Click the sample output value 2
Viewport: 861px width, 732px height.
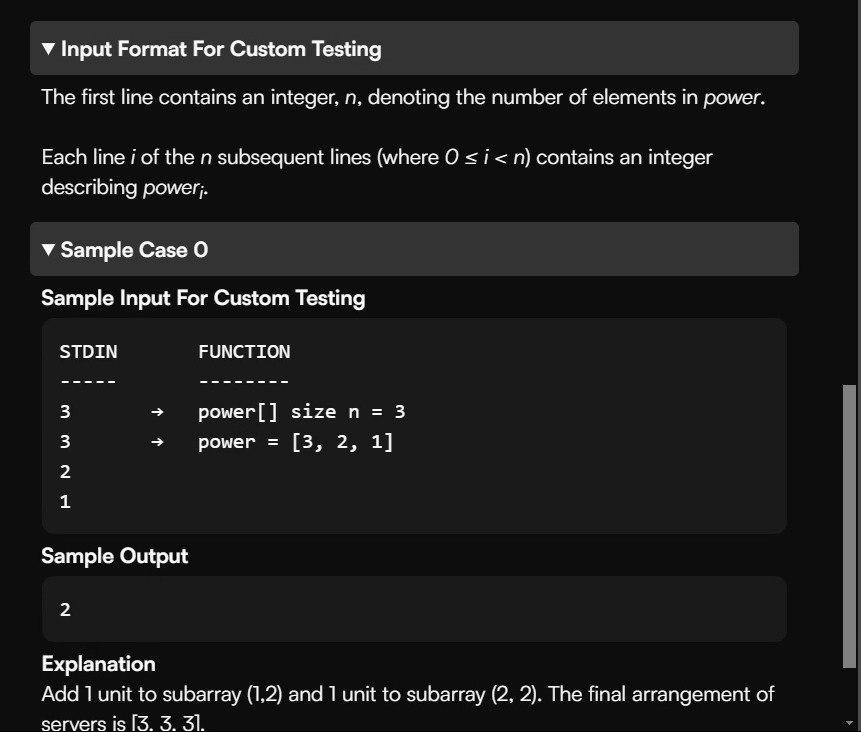[65, 609]
